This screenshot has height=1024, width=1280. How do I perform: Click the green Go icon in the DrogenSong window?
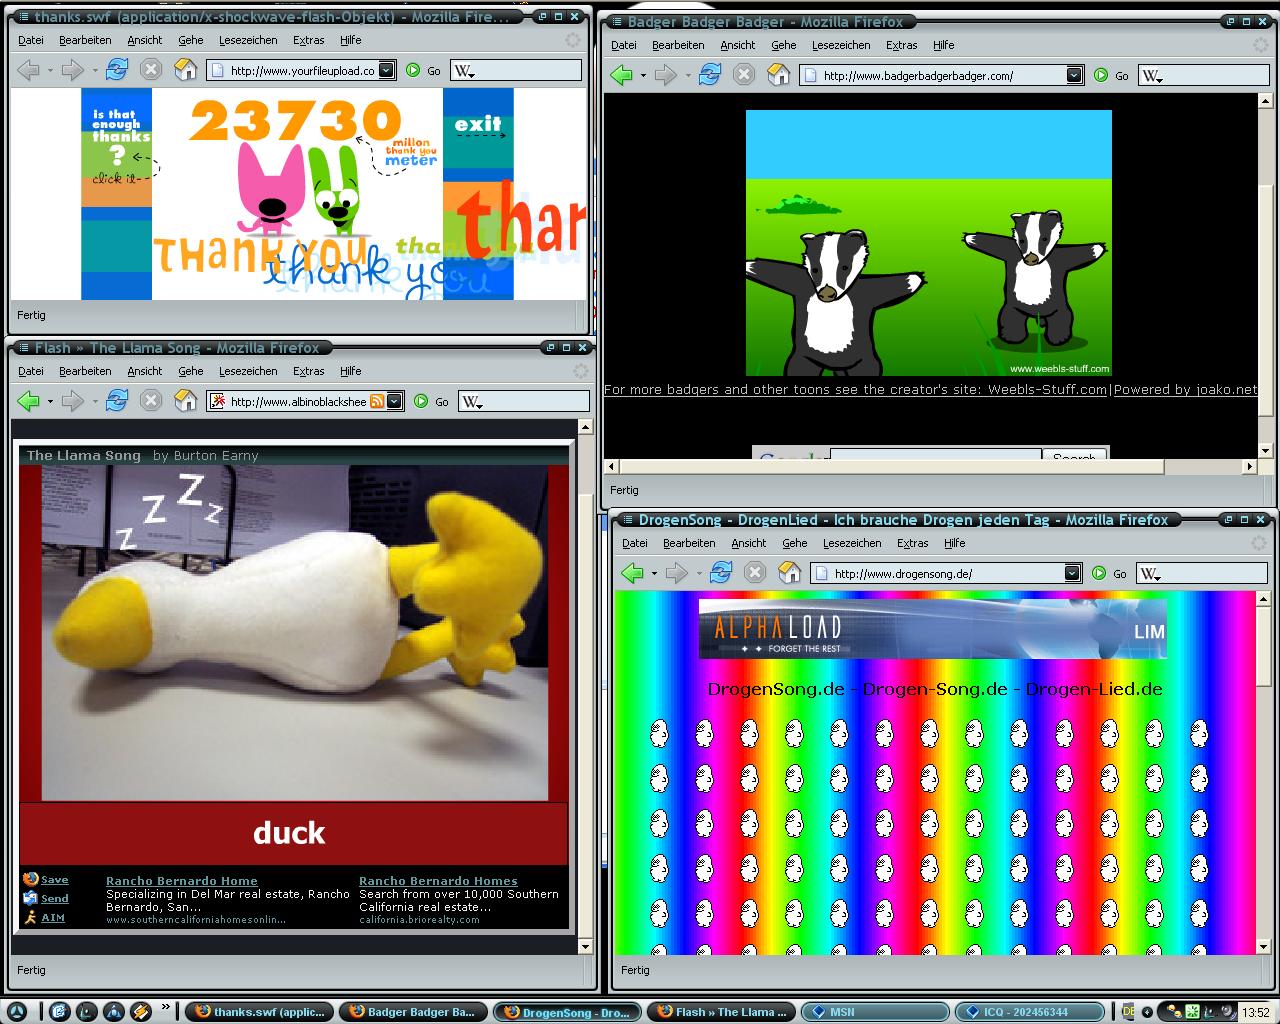pyautogui.click(x=1099, y=573)
